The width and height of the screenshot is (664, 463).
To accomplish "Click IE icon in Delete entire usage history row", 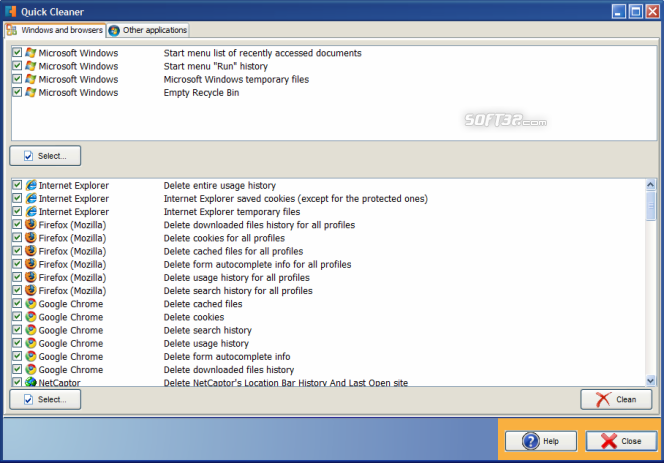I will pos(30,185).
